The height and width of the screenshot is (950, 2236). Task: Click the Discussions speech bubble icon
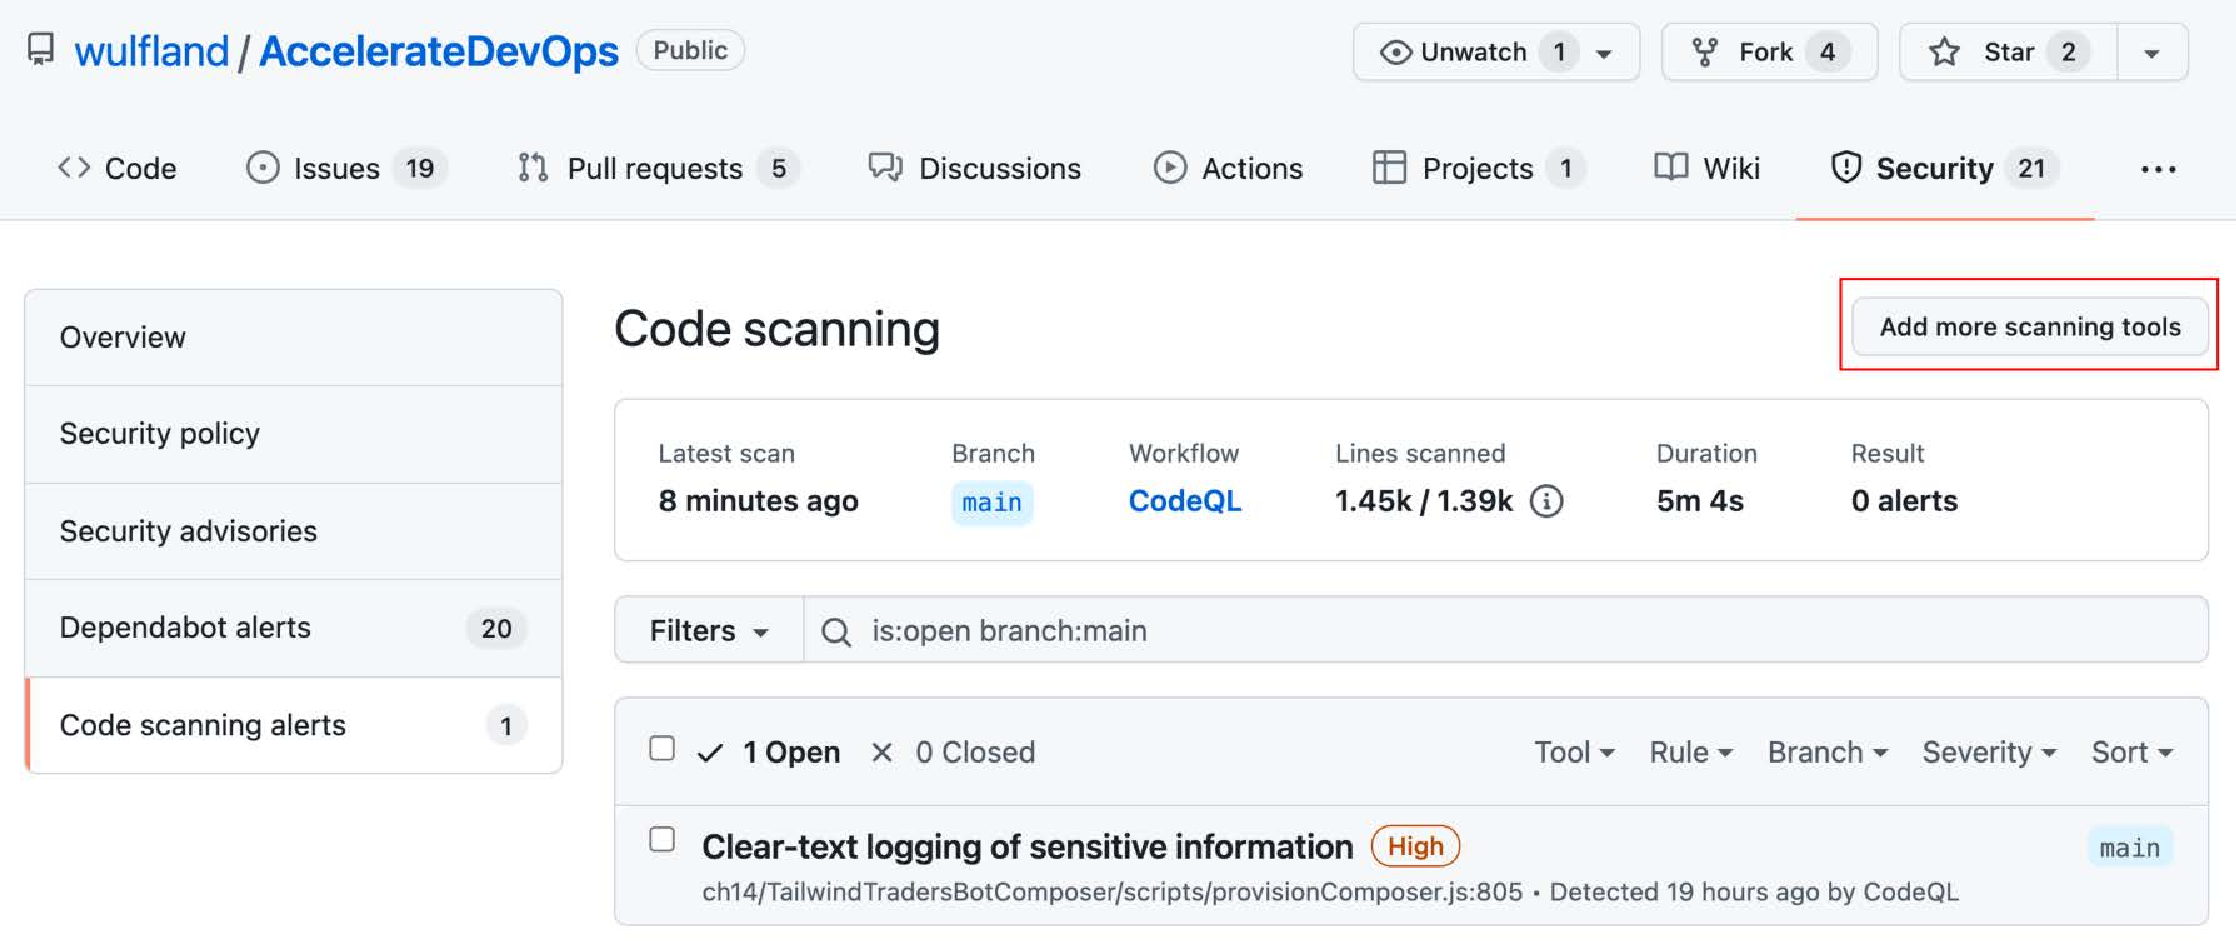coord(885,168)
